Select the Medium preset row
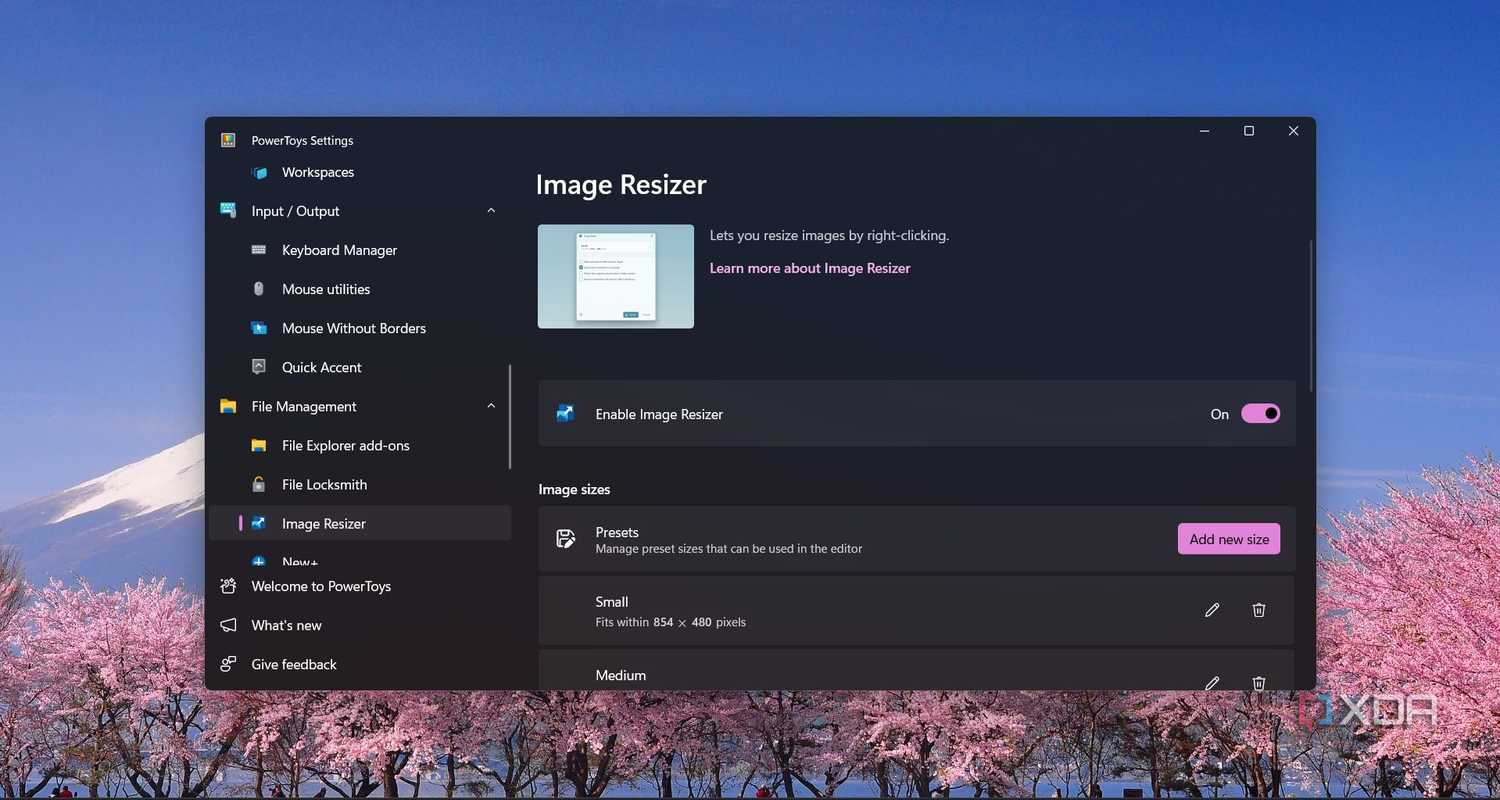This screenshot has height=800, width=1500. [916, 670]
